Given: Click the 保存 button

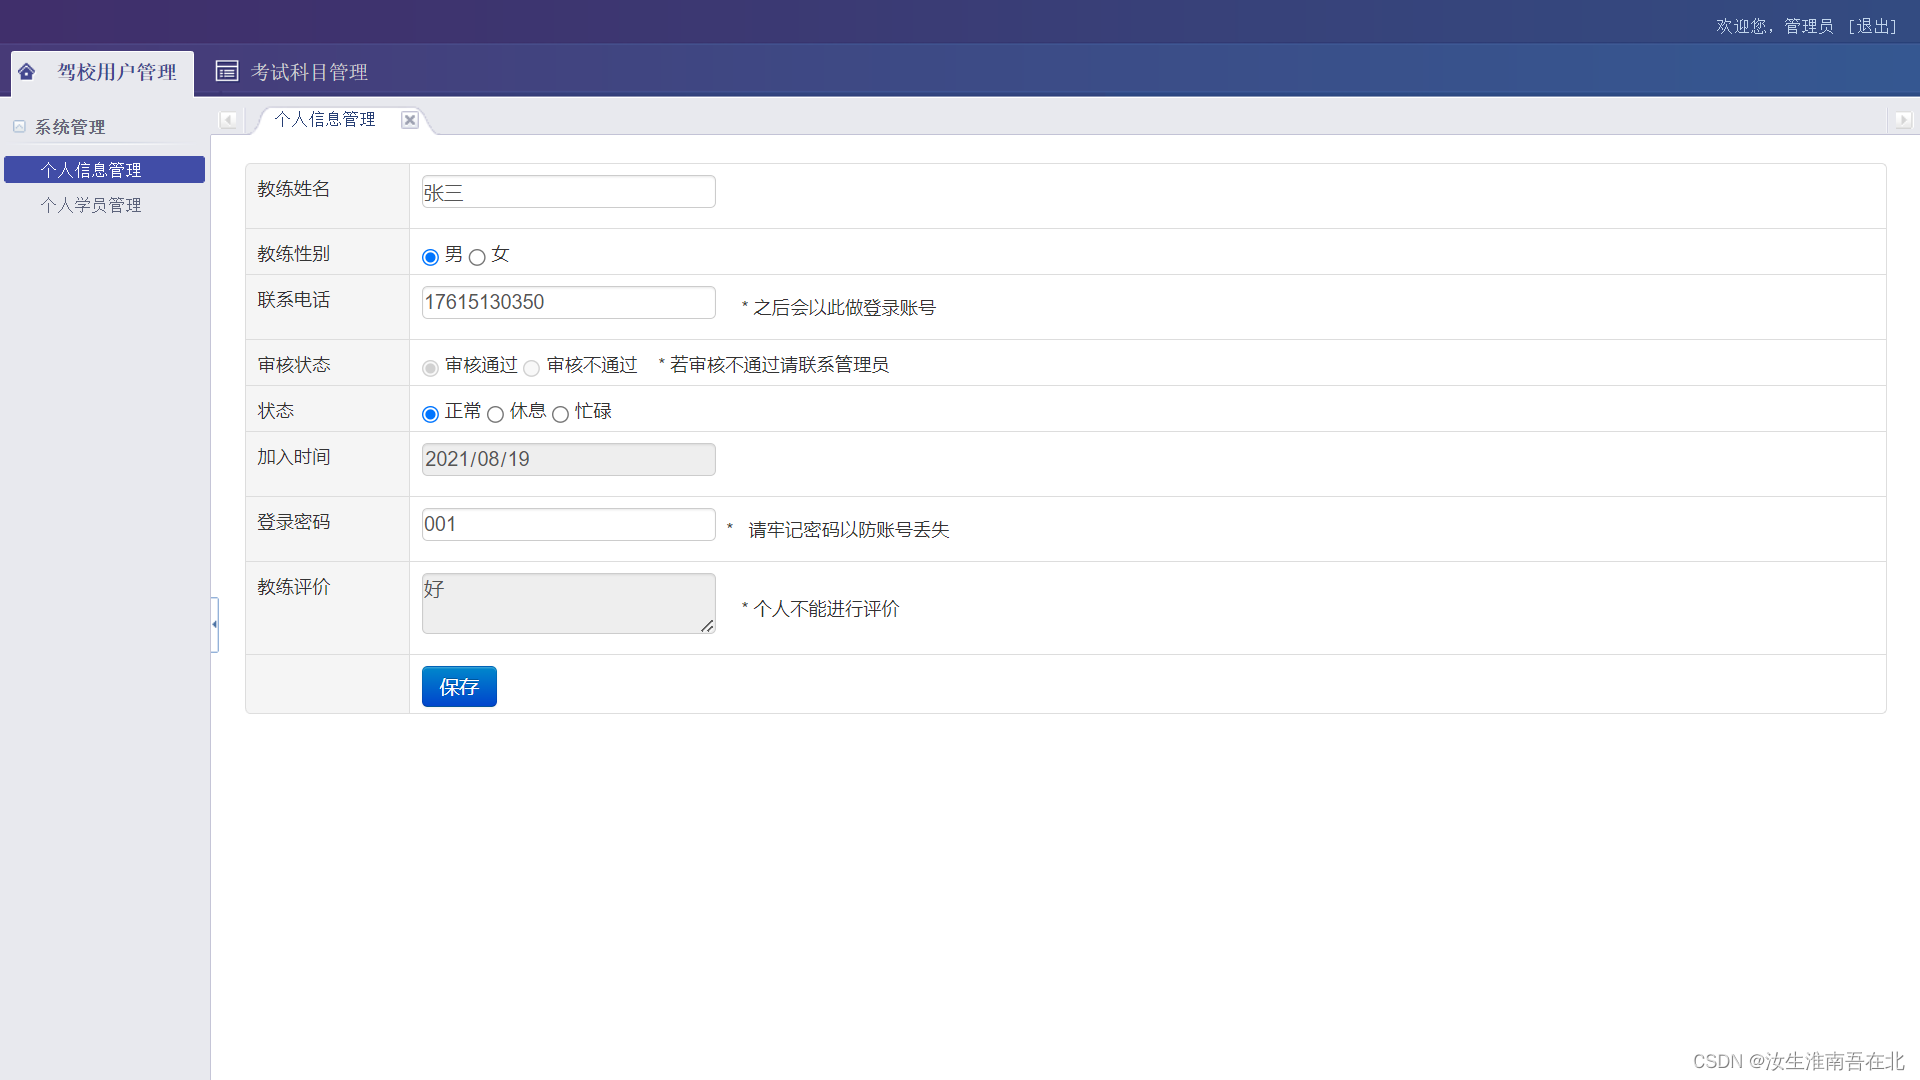Looking at the screenshot, I should click(459, 687).
